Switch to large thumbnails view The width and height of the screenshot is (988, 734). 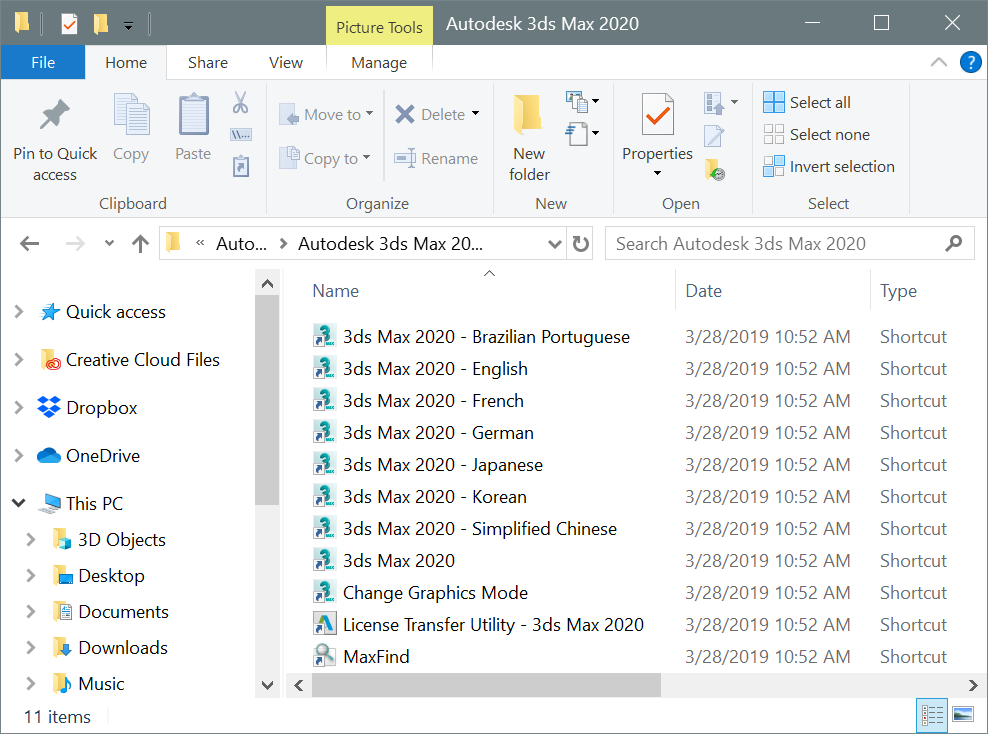pos(962,715)
